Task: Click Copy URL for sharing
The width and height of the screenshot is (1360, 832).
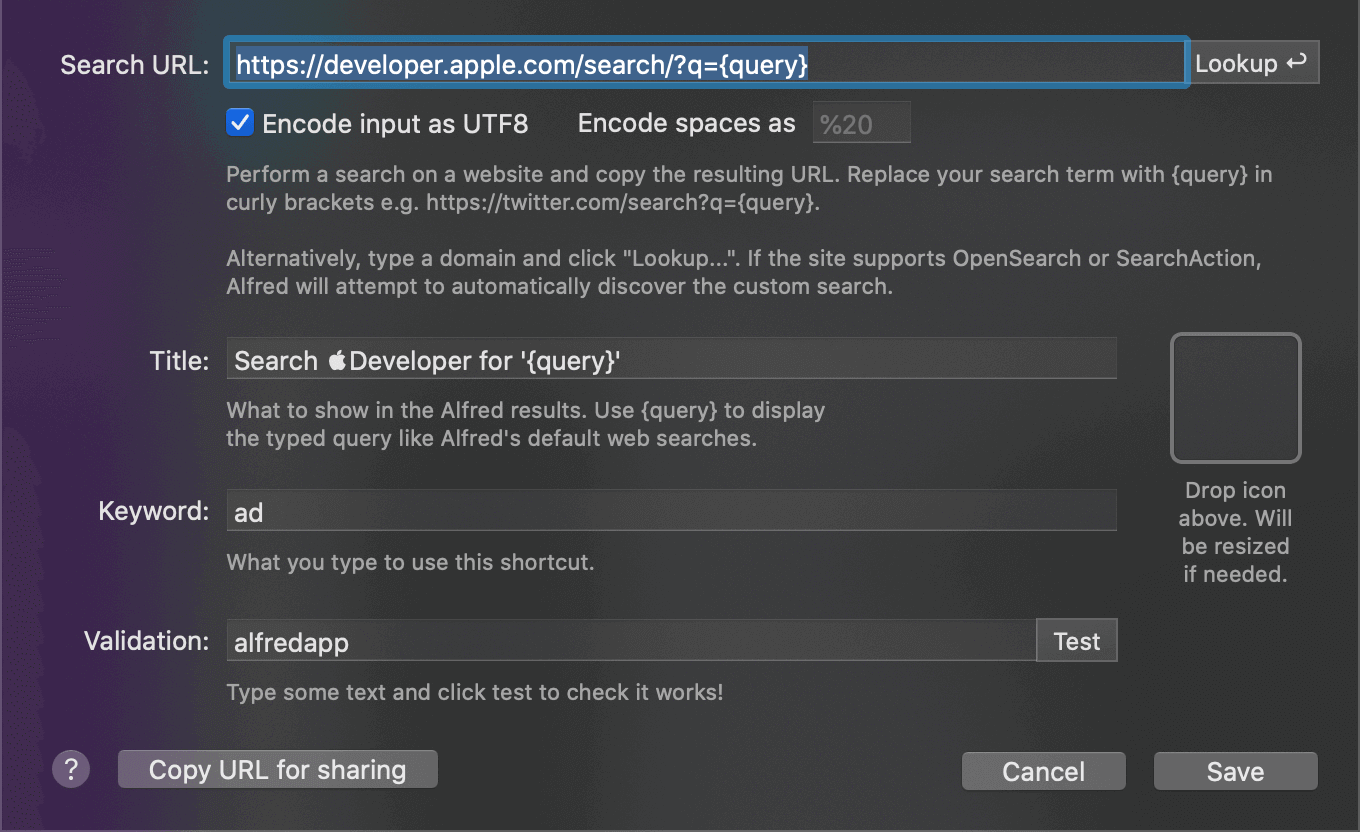Action: [x=278, y=769]
